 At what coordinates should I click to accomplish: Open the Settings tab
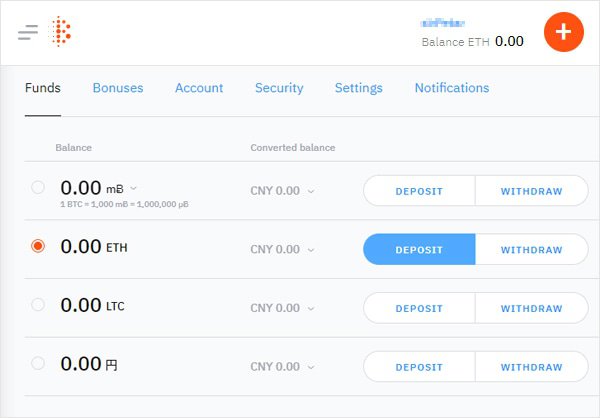(359, 88)
